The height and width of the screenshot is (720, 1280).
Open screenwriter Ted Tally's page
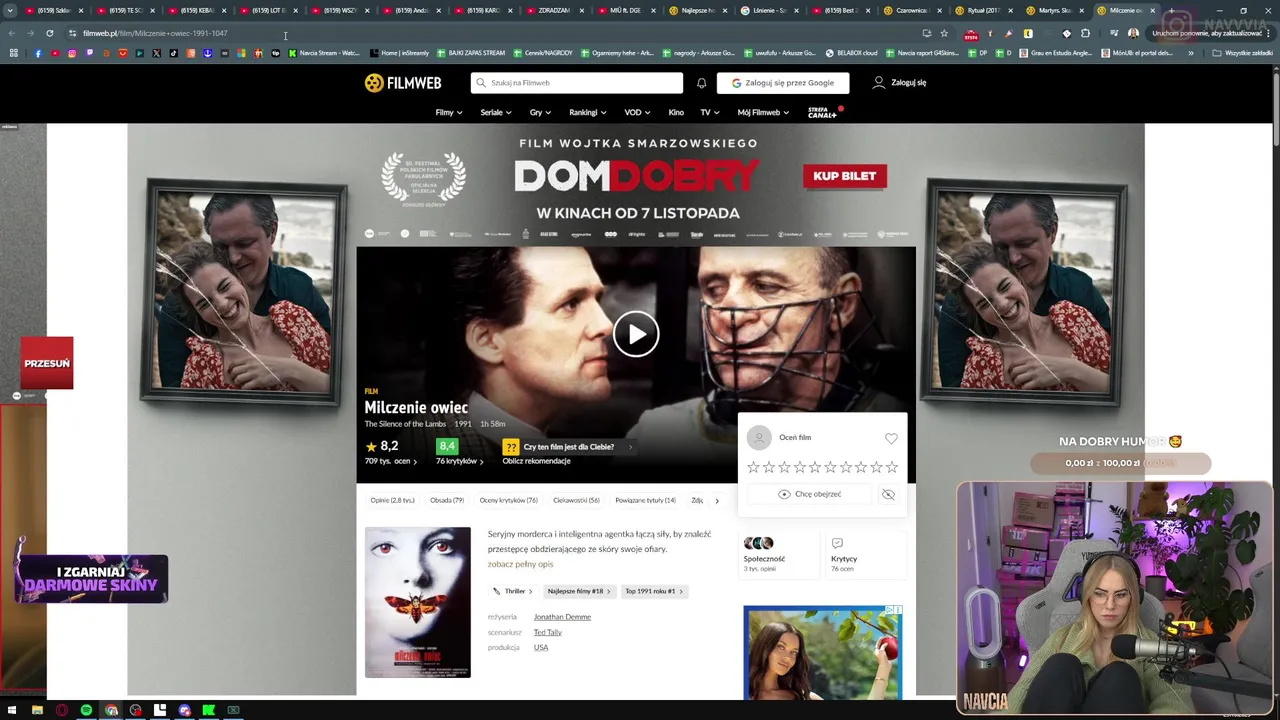[x=547, y=632]
